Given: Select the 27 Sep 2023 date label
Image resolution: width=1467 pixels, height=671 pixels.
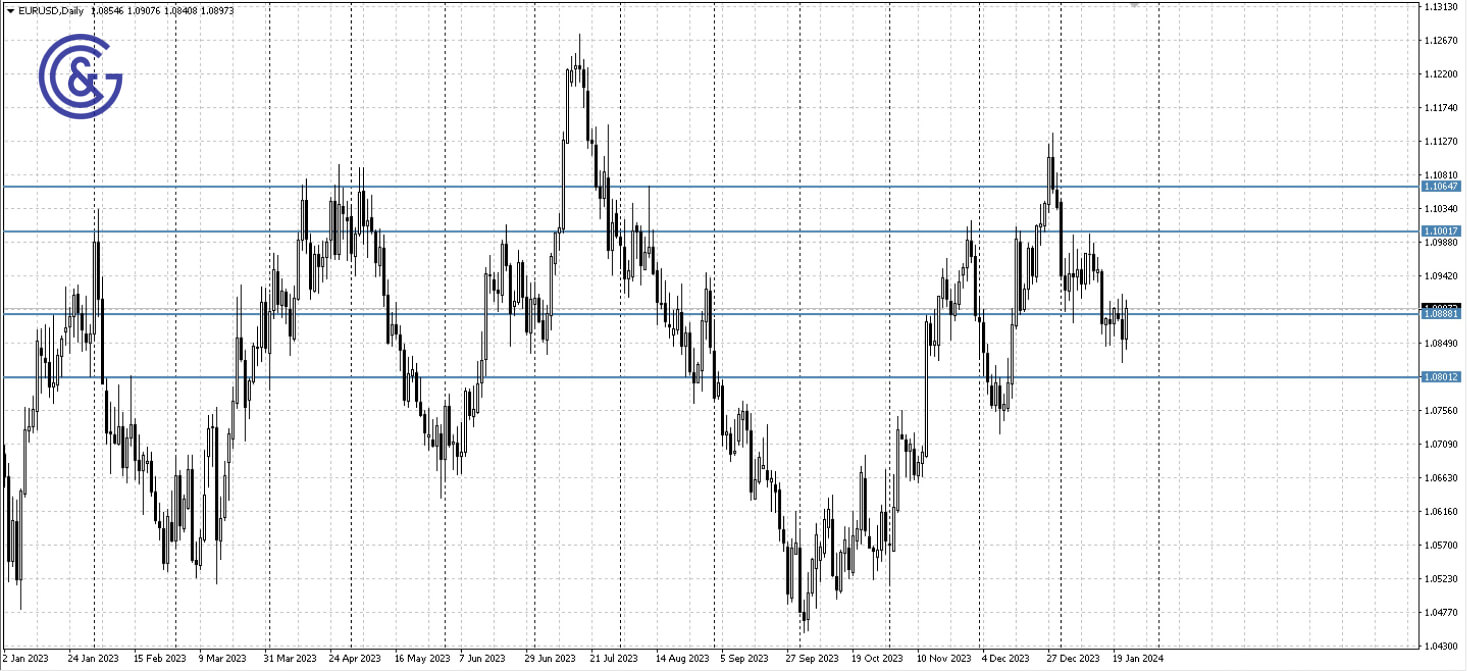Looking at the screenshot, I should click(x=810, y=660).
